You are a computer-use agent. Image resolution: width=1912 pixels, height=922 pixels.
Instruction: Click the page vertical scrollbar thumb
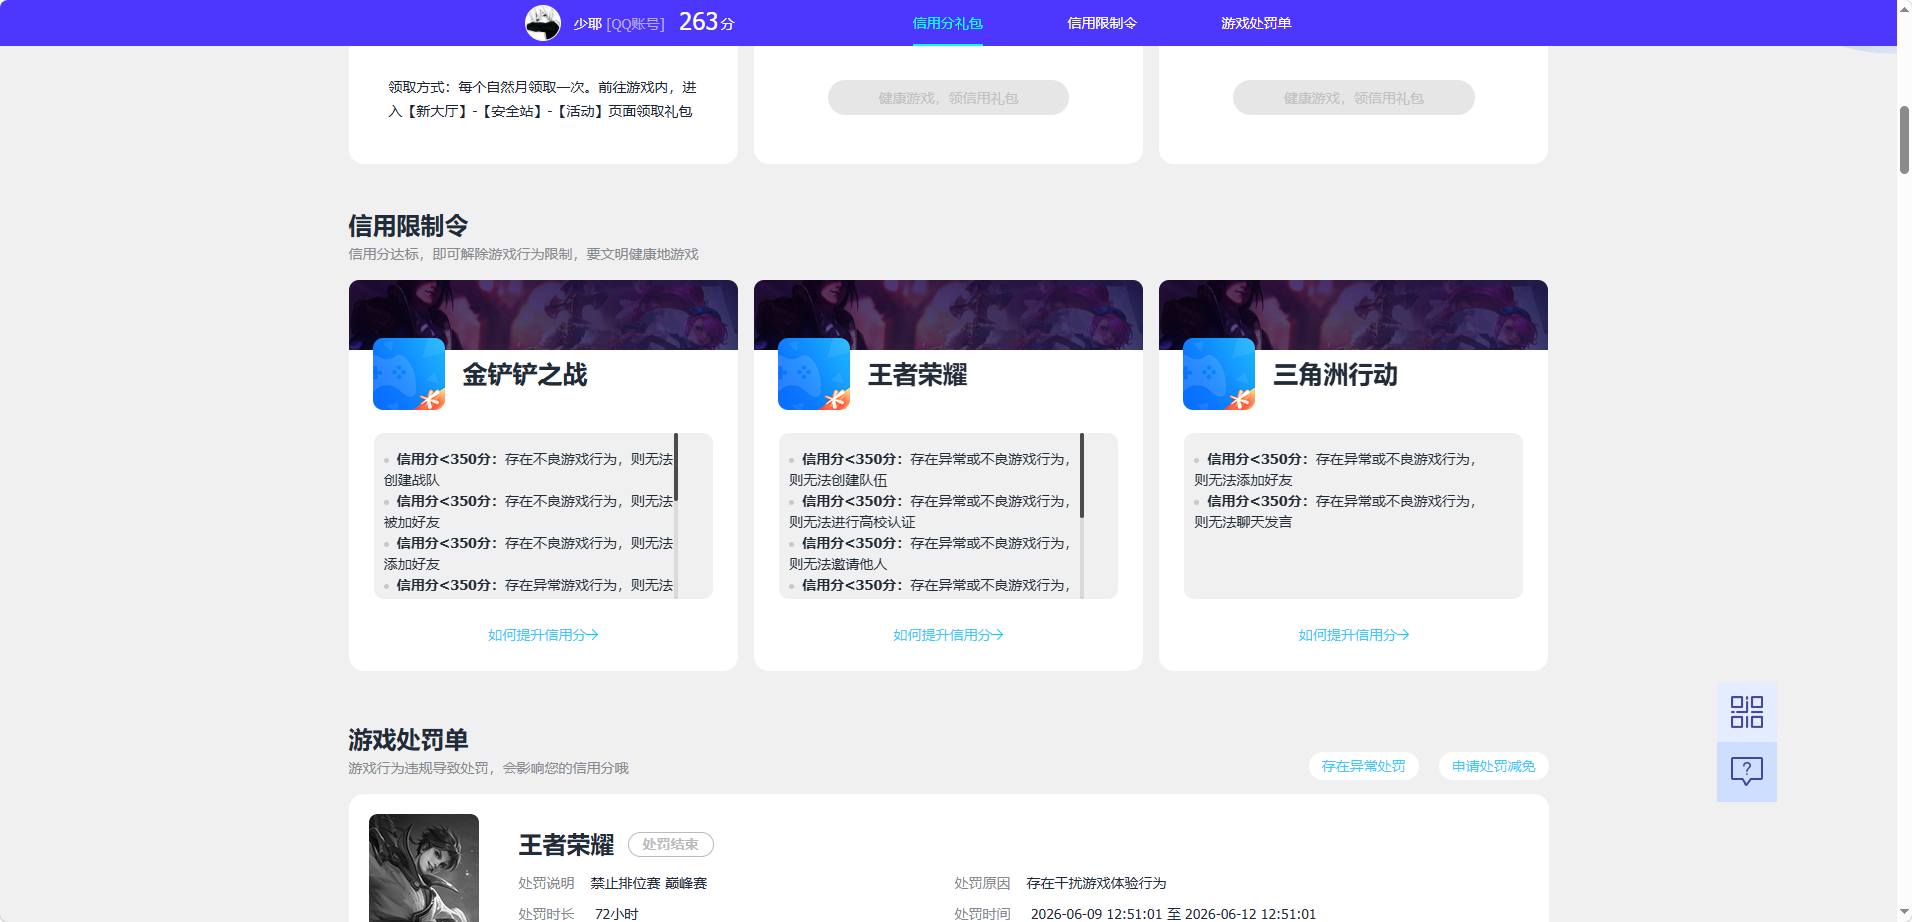coord(1904,140)
